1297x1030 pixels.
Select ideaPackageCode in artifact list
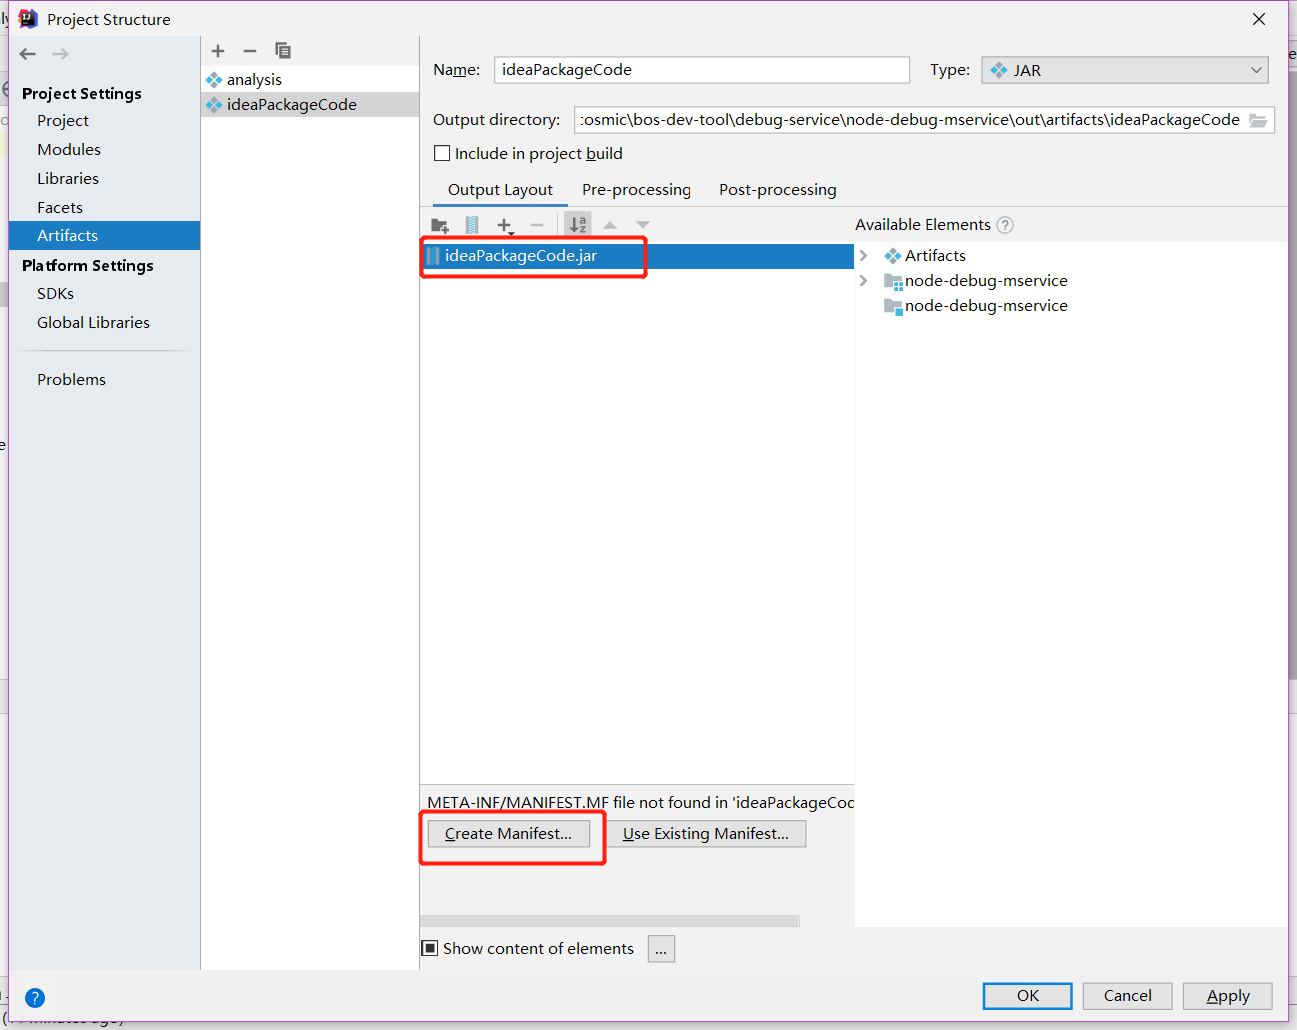310,105
